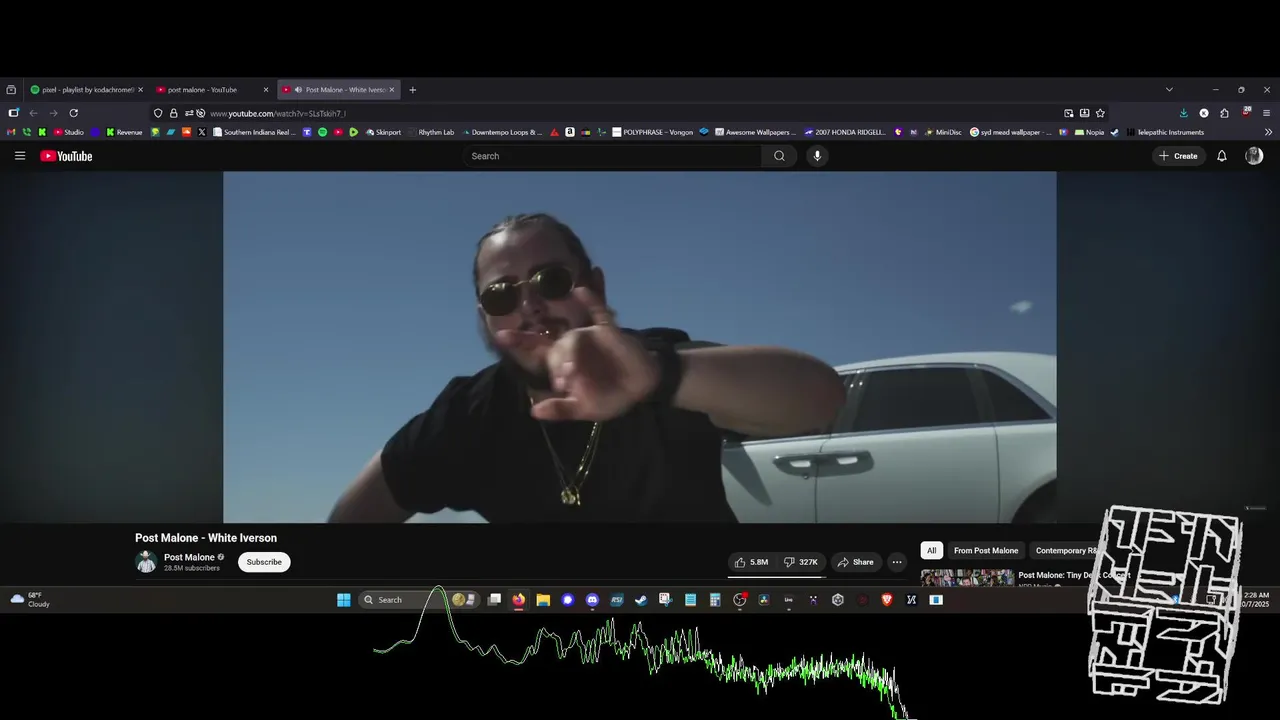Viewport: 1280px width, 720px height.
Task: Bookmark this page with the star icon
Action: tap(1100, 113)
